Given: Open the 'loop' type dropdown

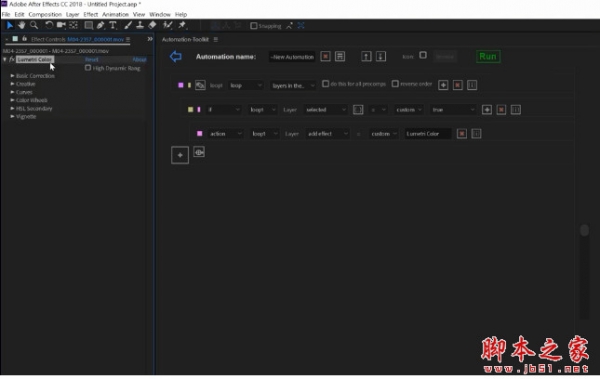Looking at the screenshot, I should (246, 85).
